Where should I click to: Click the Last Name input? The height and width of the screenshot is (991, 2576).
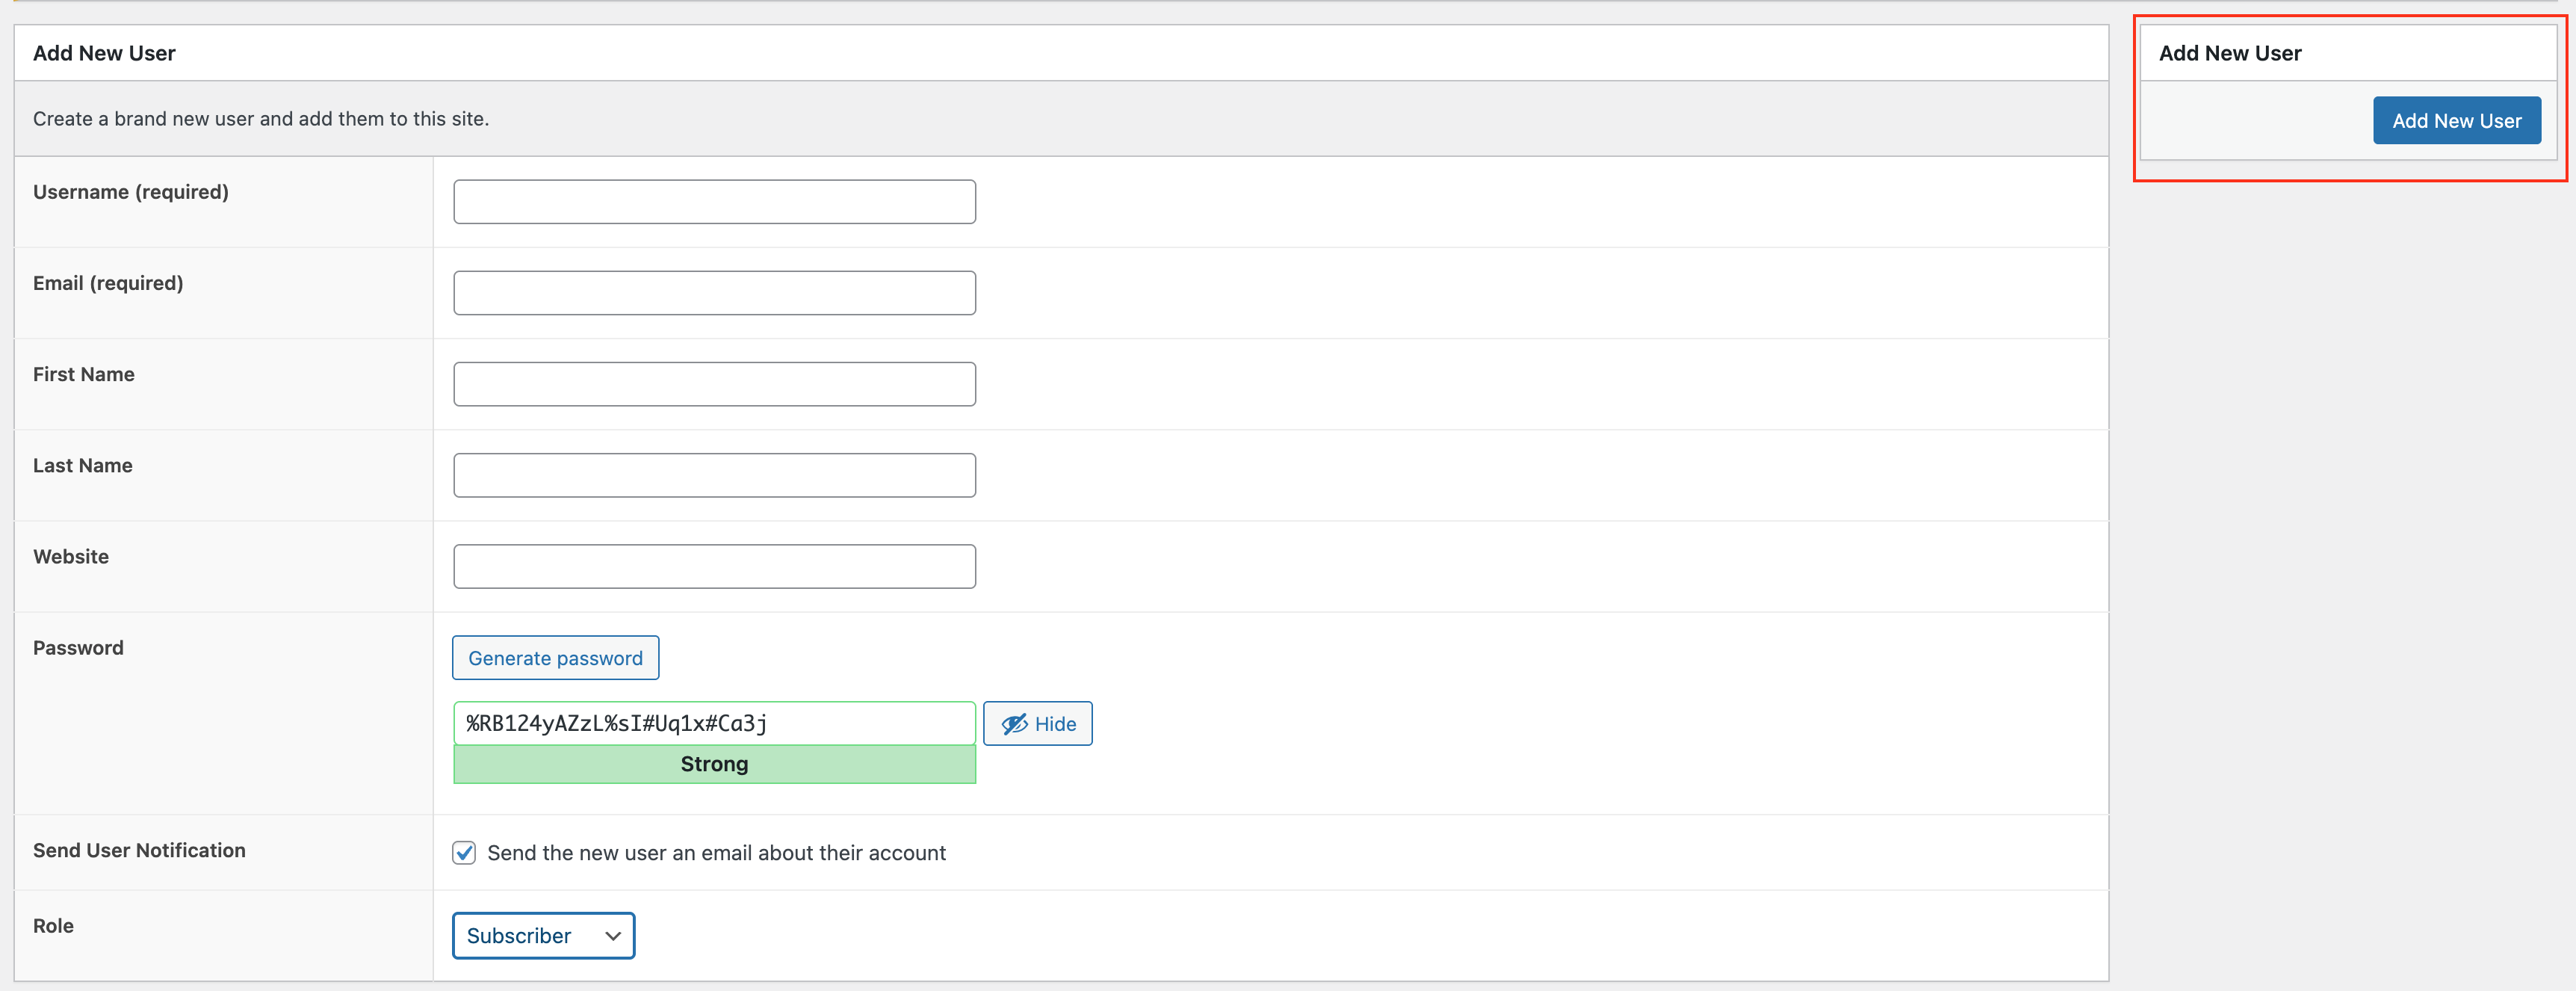[x=714, y=475]
